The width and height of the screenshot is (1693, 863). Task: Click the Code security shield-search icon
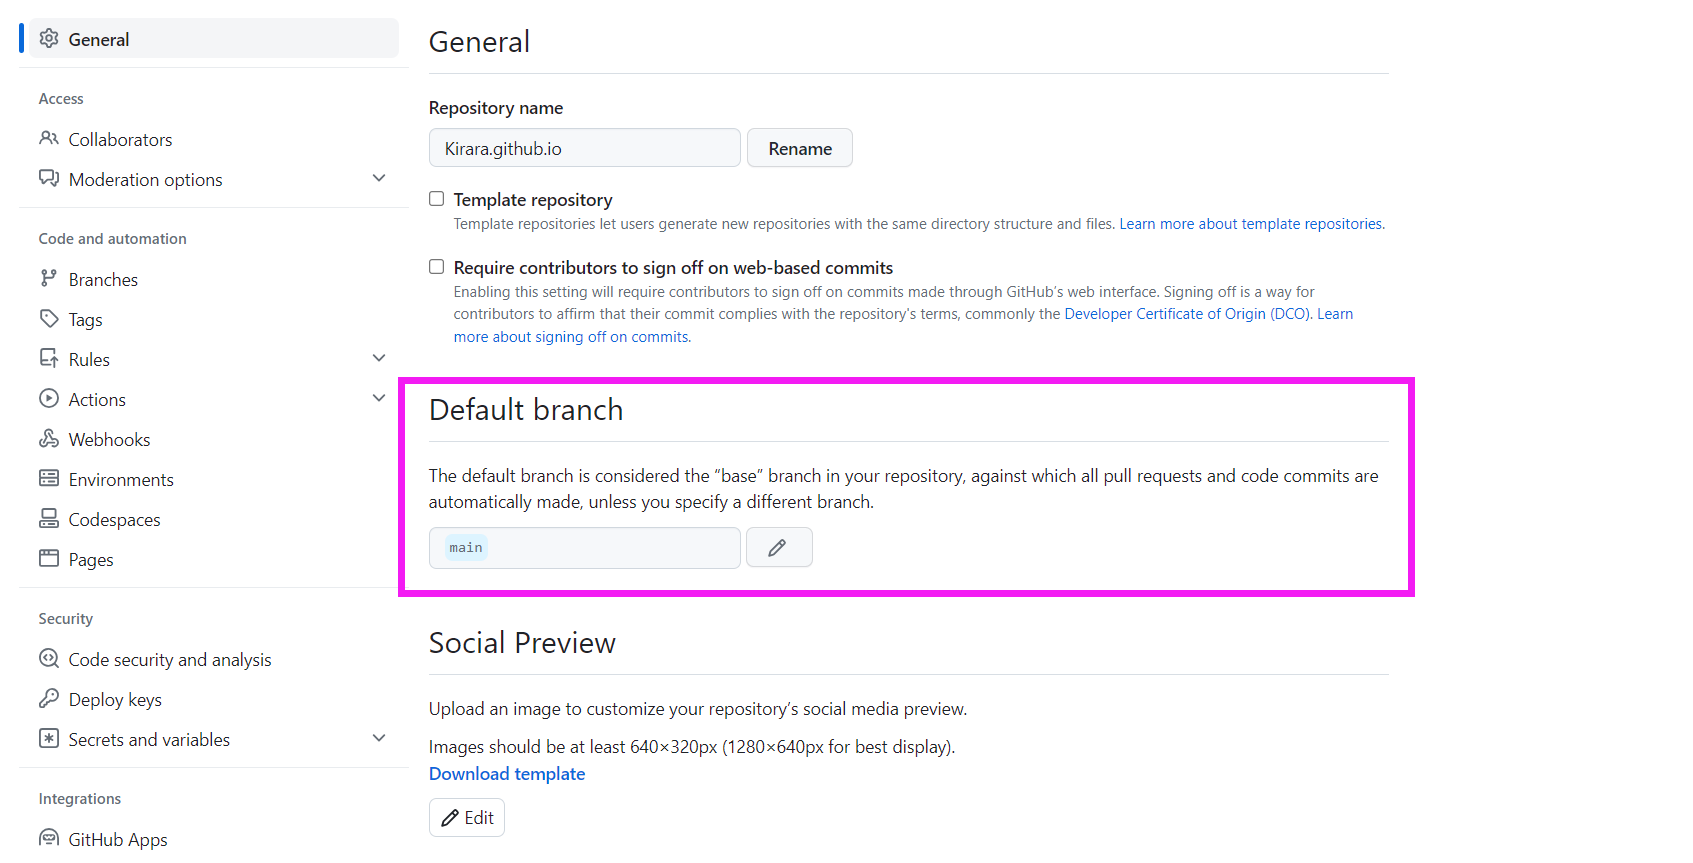[49, 658]
